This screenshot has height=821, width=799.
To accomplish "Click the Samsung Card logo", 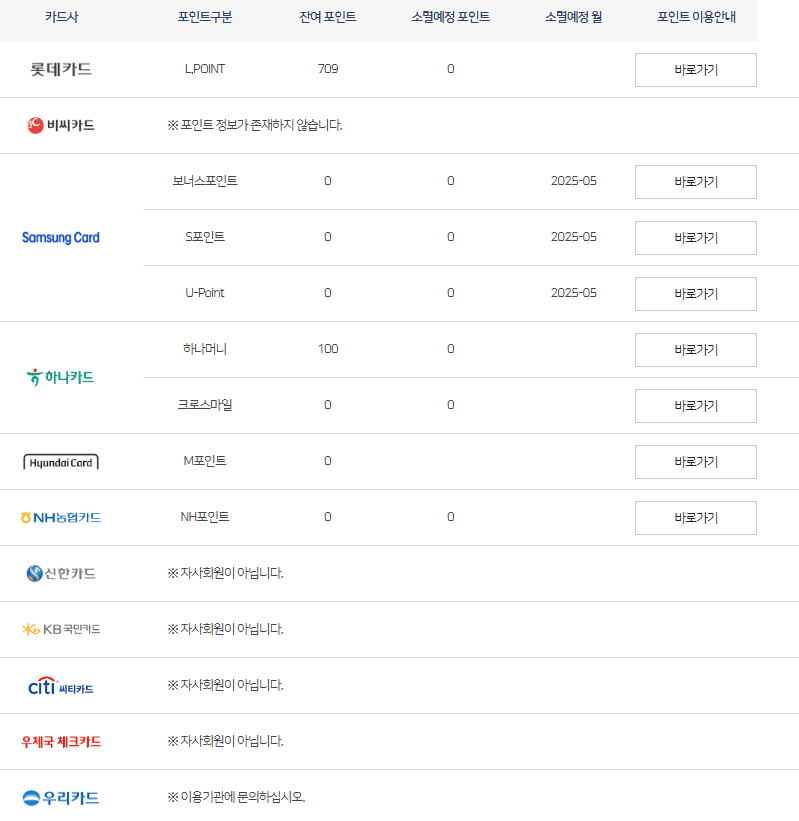I will 61,238.
